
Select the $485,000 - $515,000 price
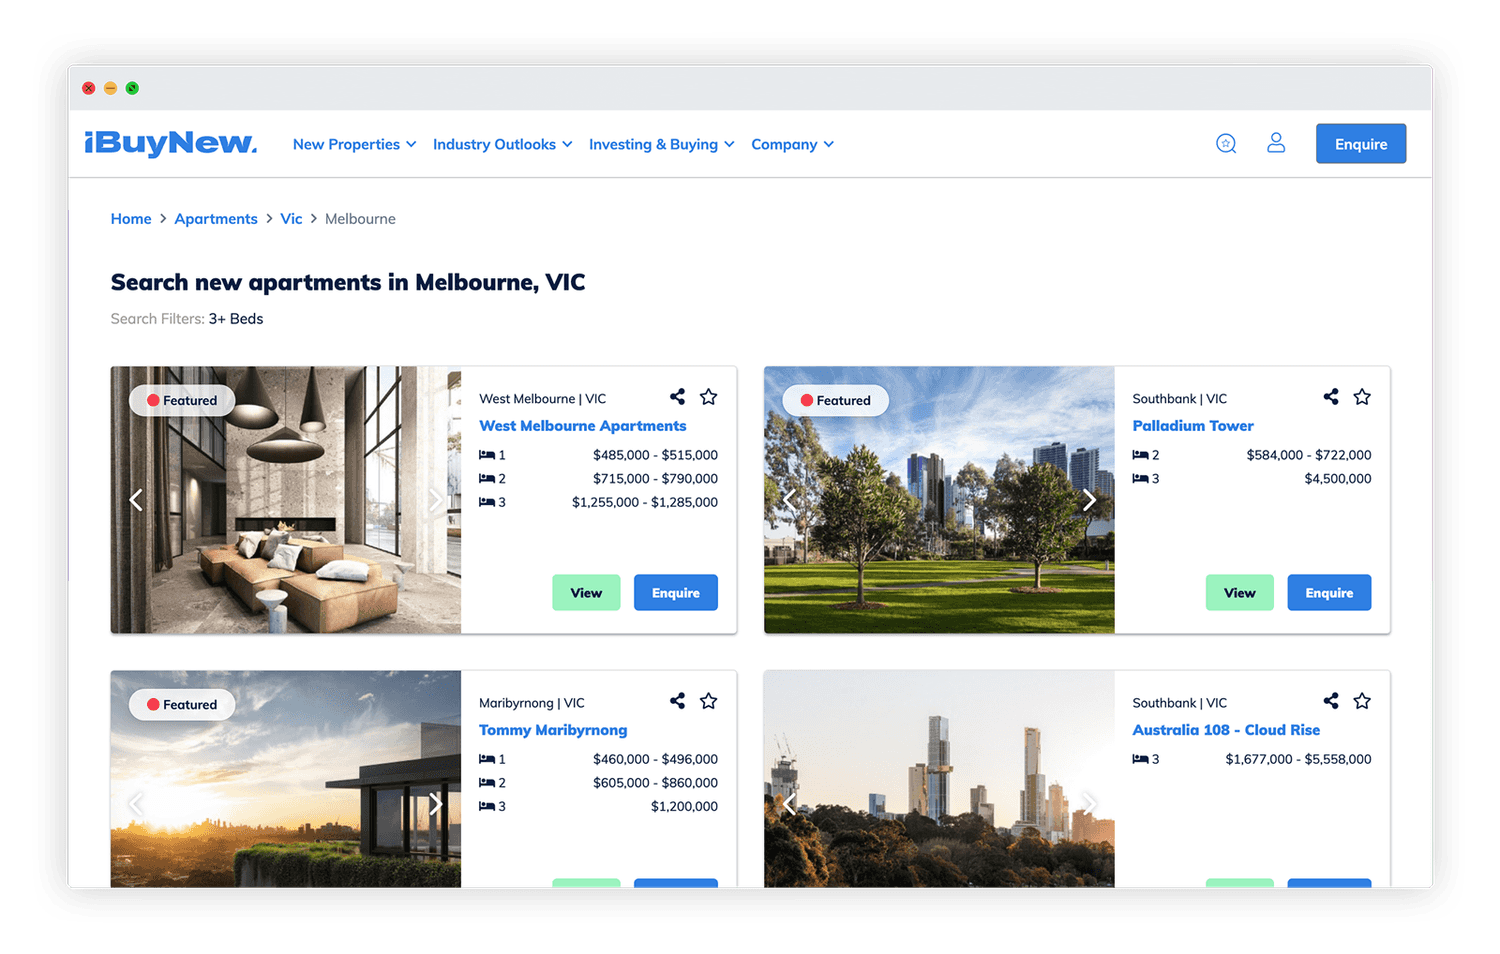point(655,455)
